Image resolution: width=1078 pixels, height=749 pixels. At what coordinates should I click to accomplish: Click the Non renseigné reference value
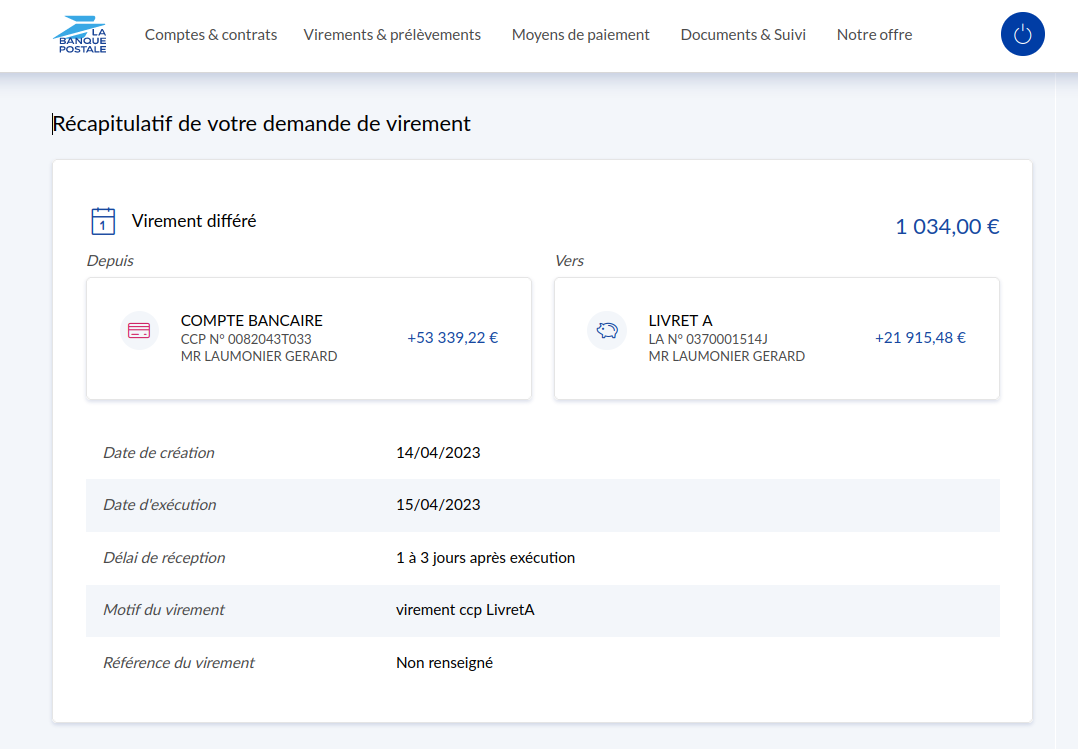(x=444, y=663)
